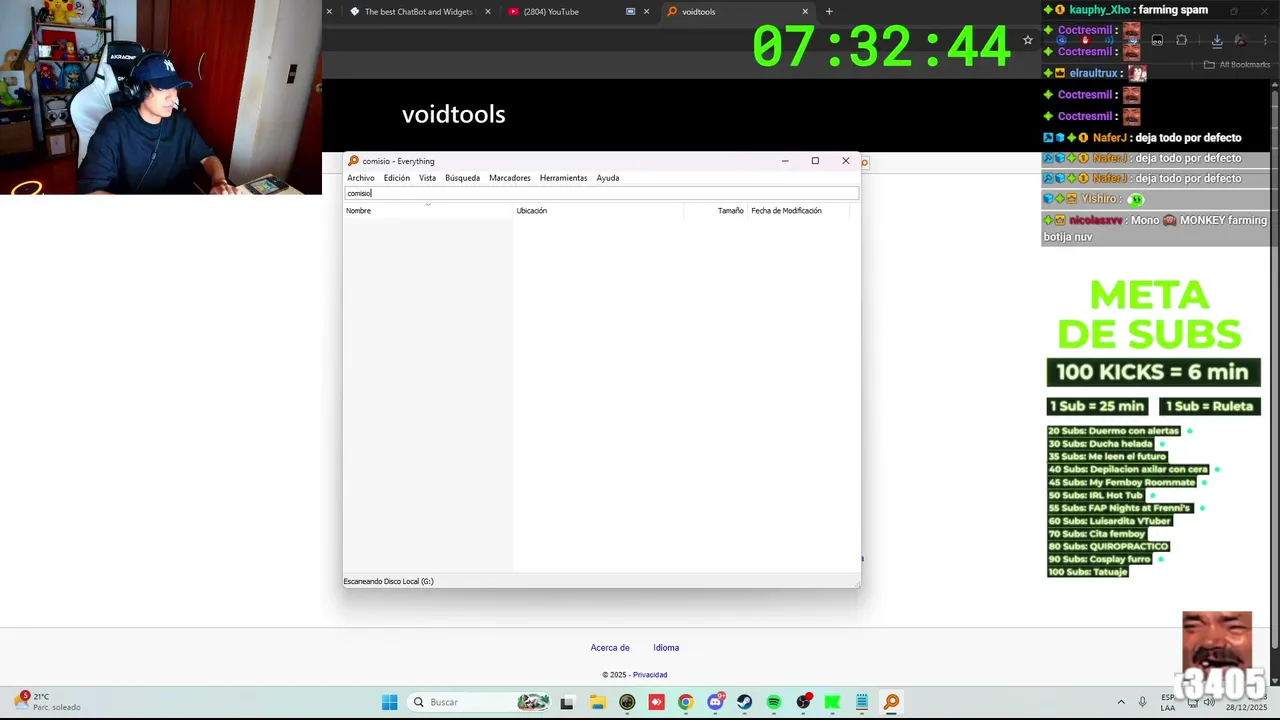
Task: Open the browser extensions puzzle icon
Action: 1181,41
